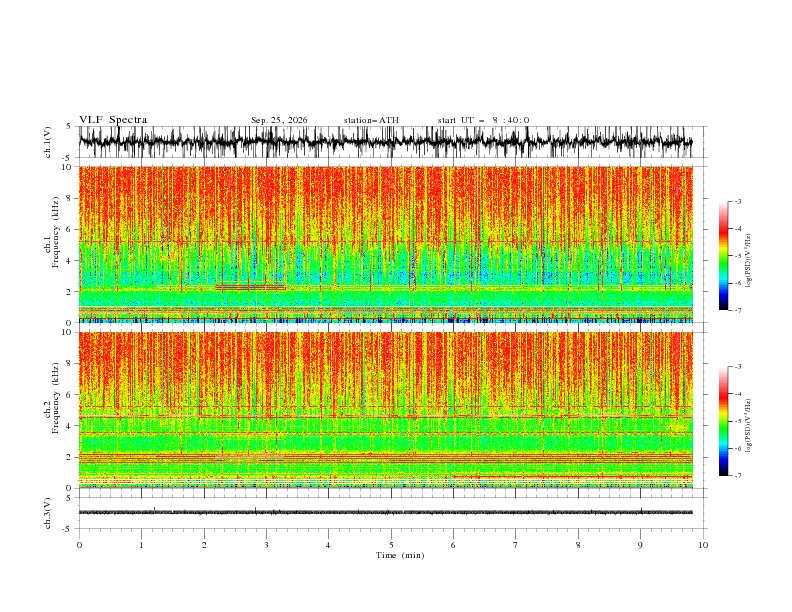792x612 pixels.
Task: Select the date text 'Sep. 25, 2026'
Action: pyautogui.click(x=279, y=120)
